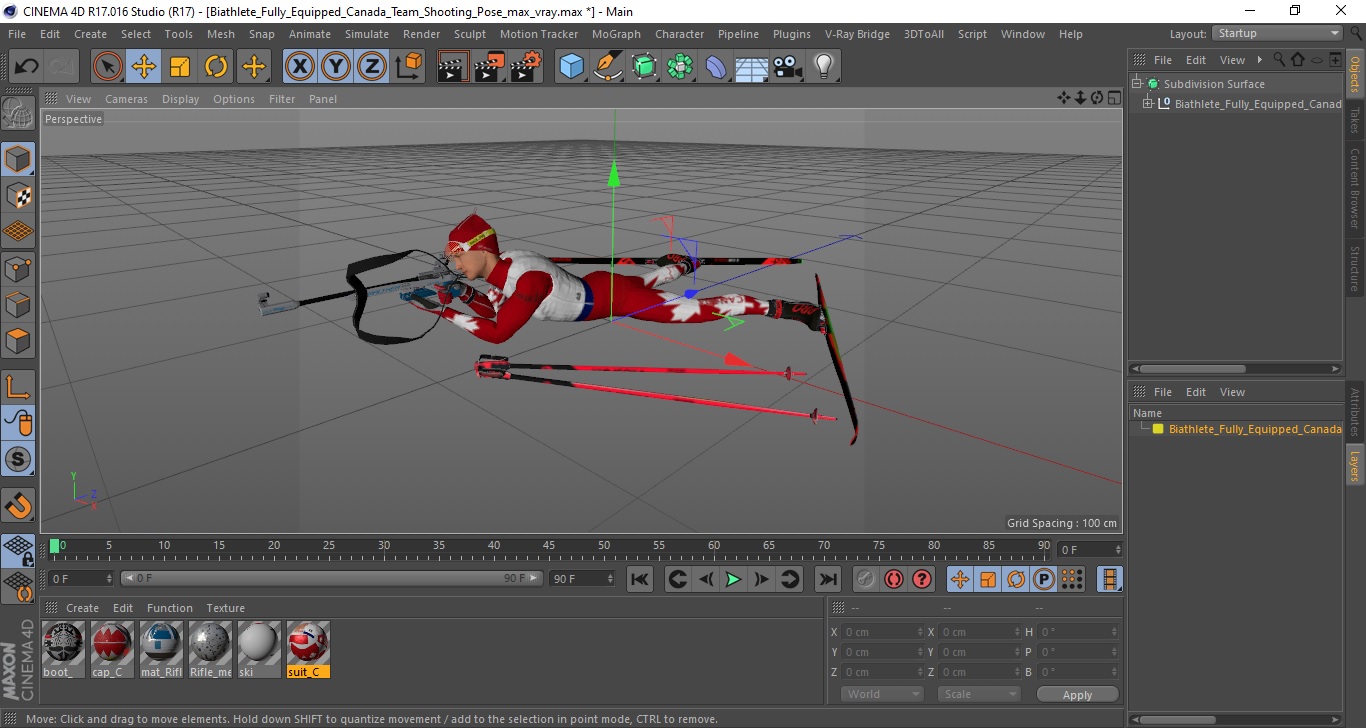Viewport: 1366px width, 728px height.
Task: Click the green Array modeling icon
Action: click(680, 67)
